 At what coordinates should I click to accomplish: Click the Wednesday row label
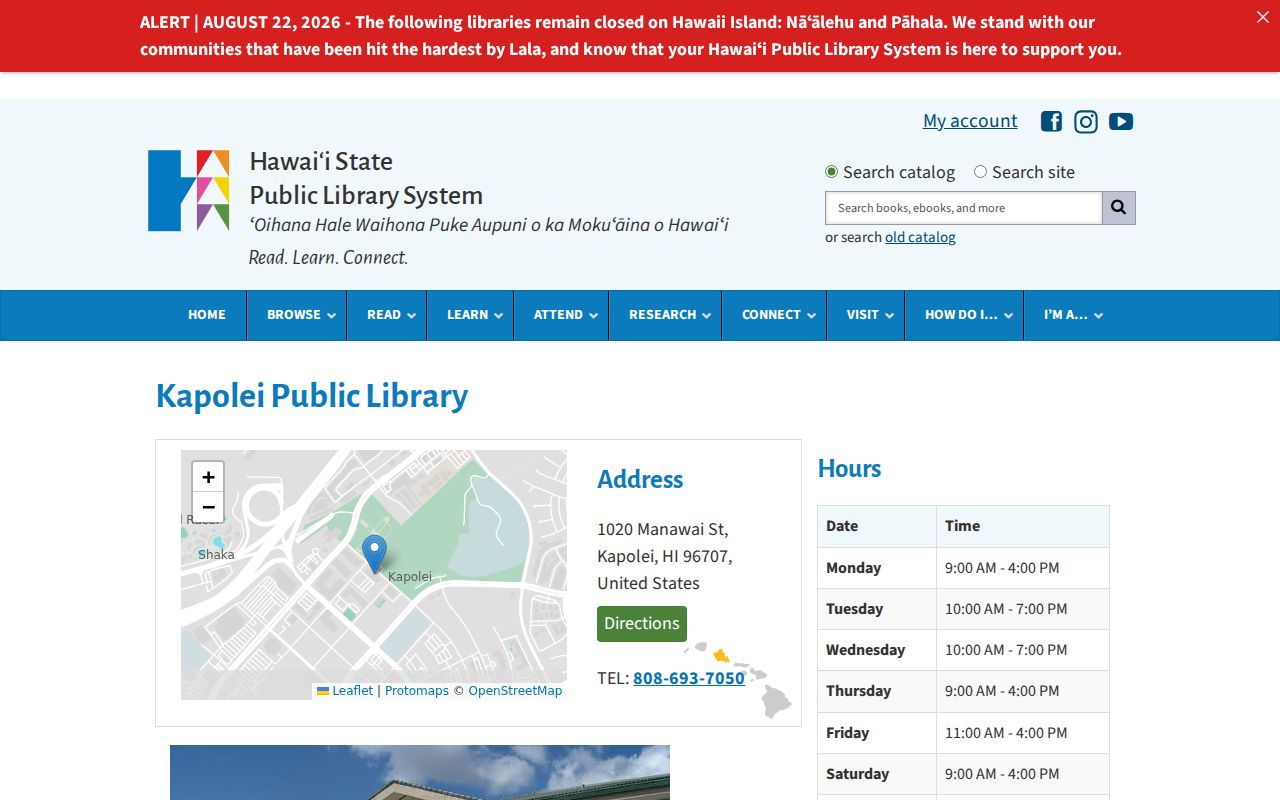pos(865,650)
